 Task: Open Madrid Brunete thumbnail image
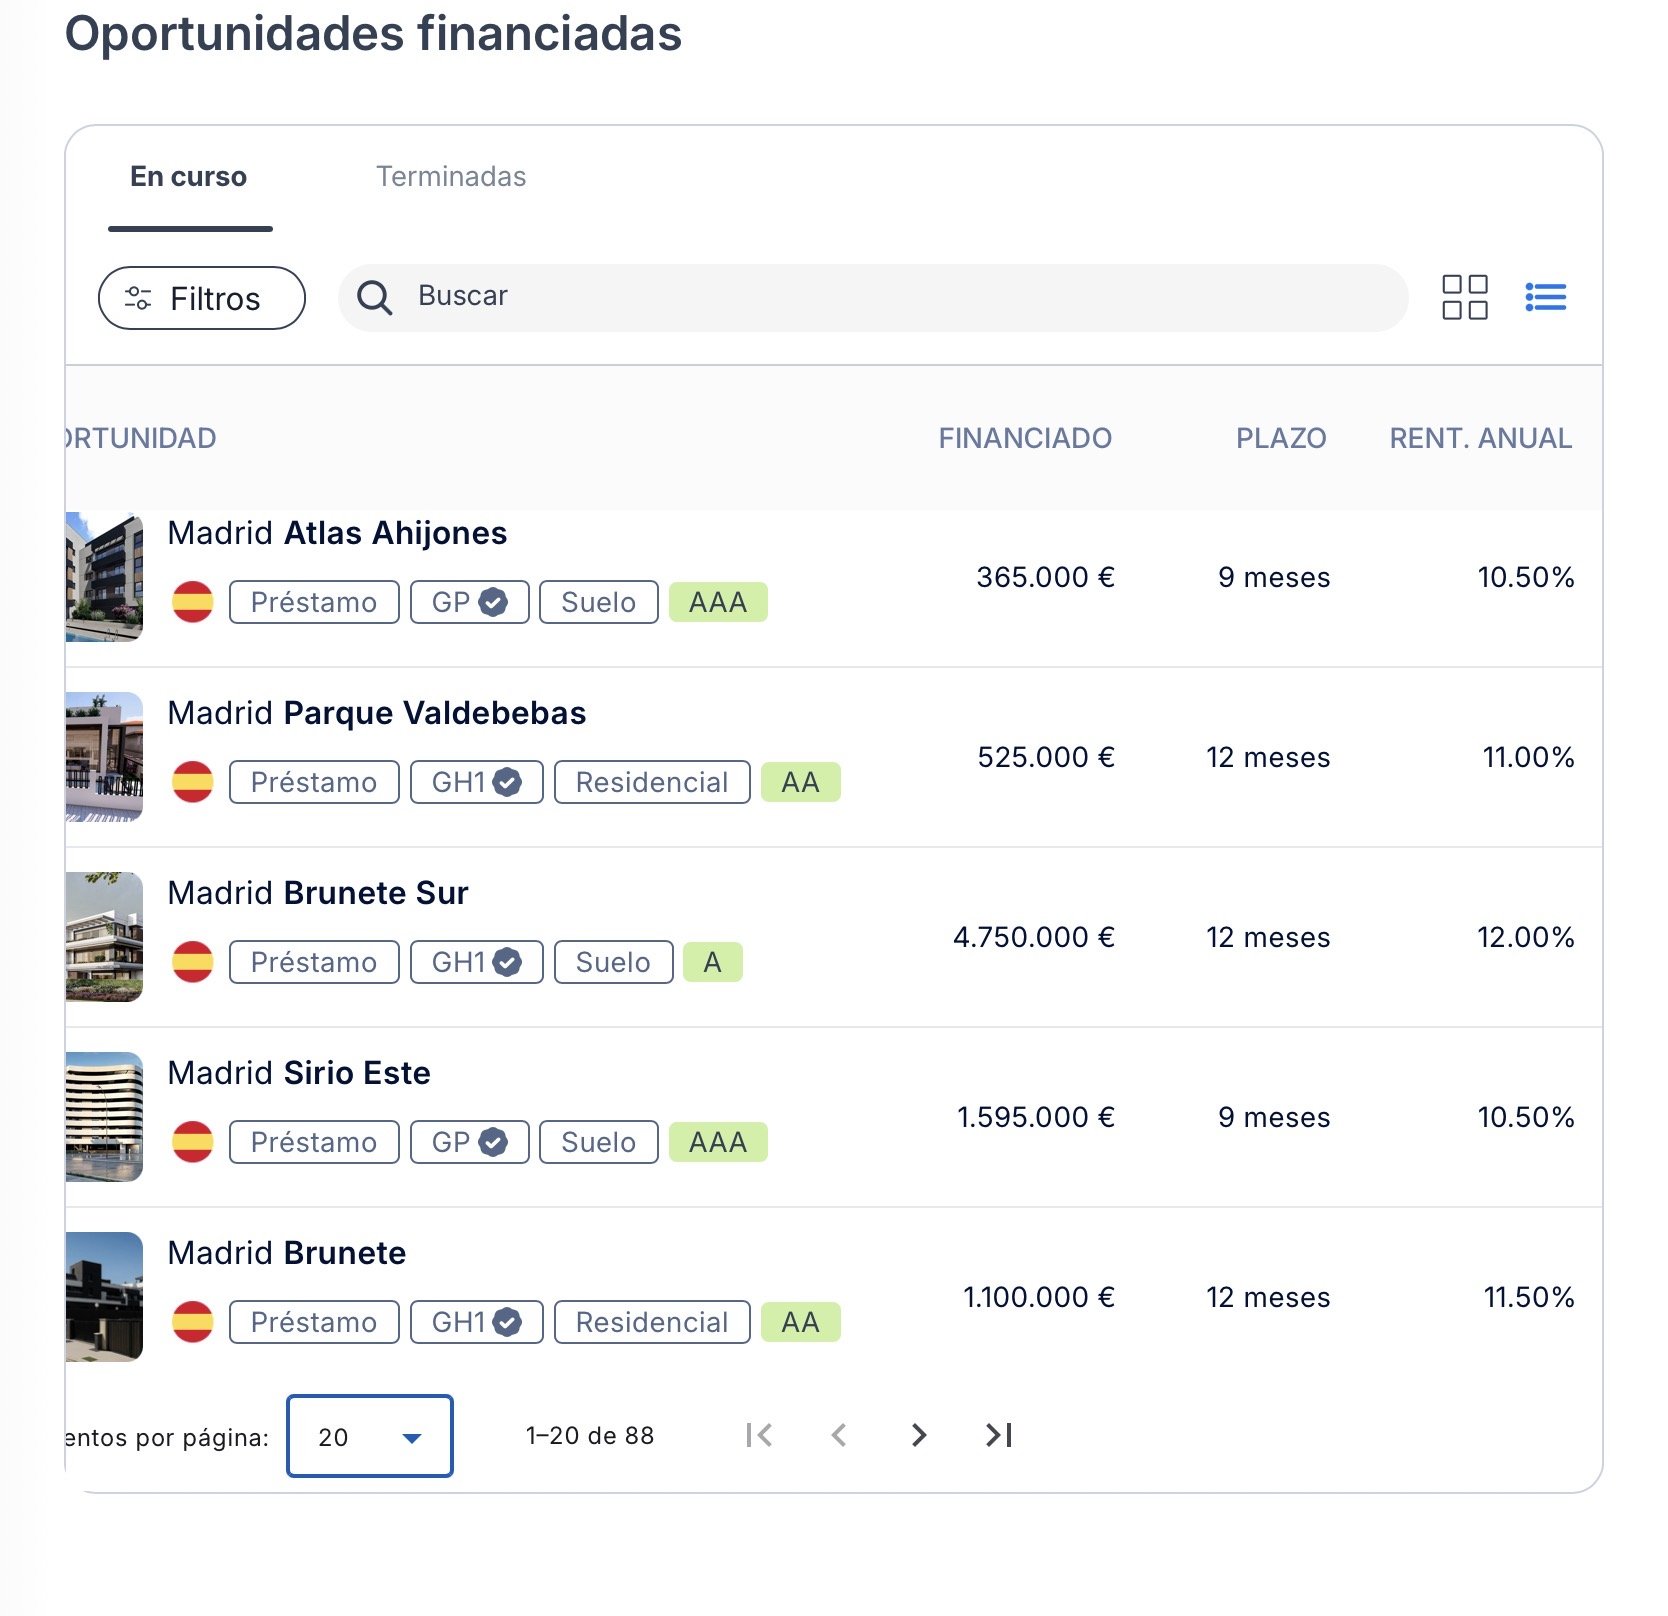coord(104,1296)
